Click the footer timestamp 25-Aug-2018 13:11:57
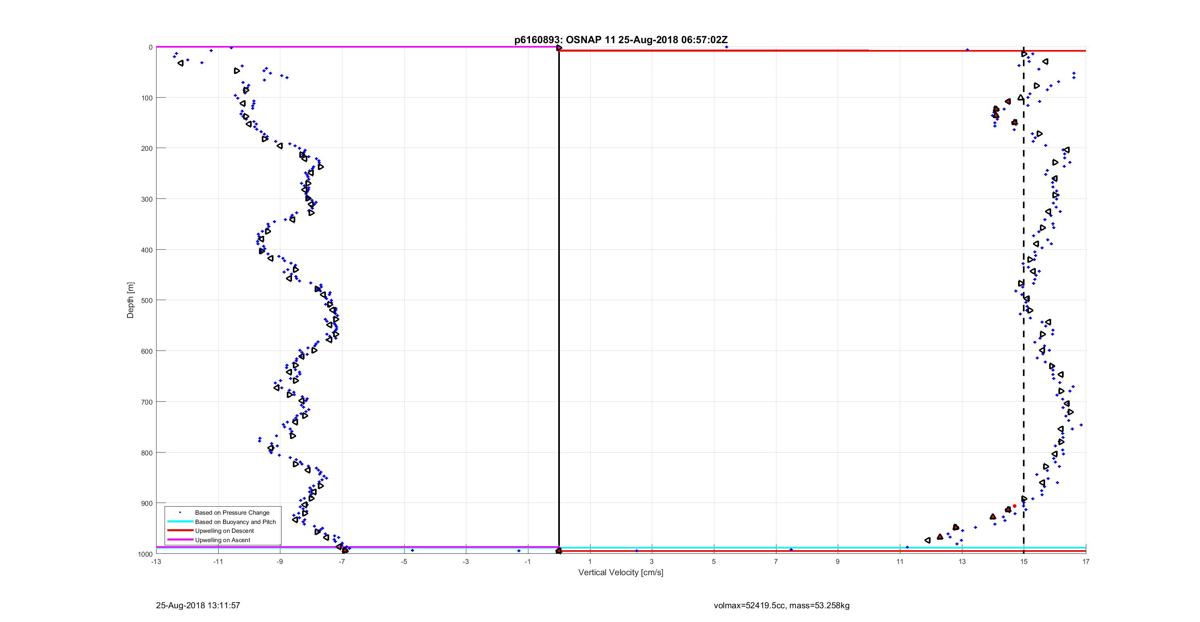This screenshot has height=622, width=1200. 197,605
